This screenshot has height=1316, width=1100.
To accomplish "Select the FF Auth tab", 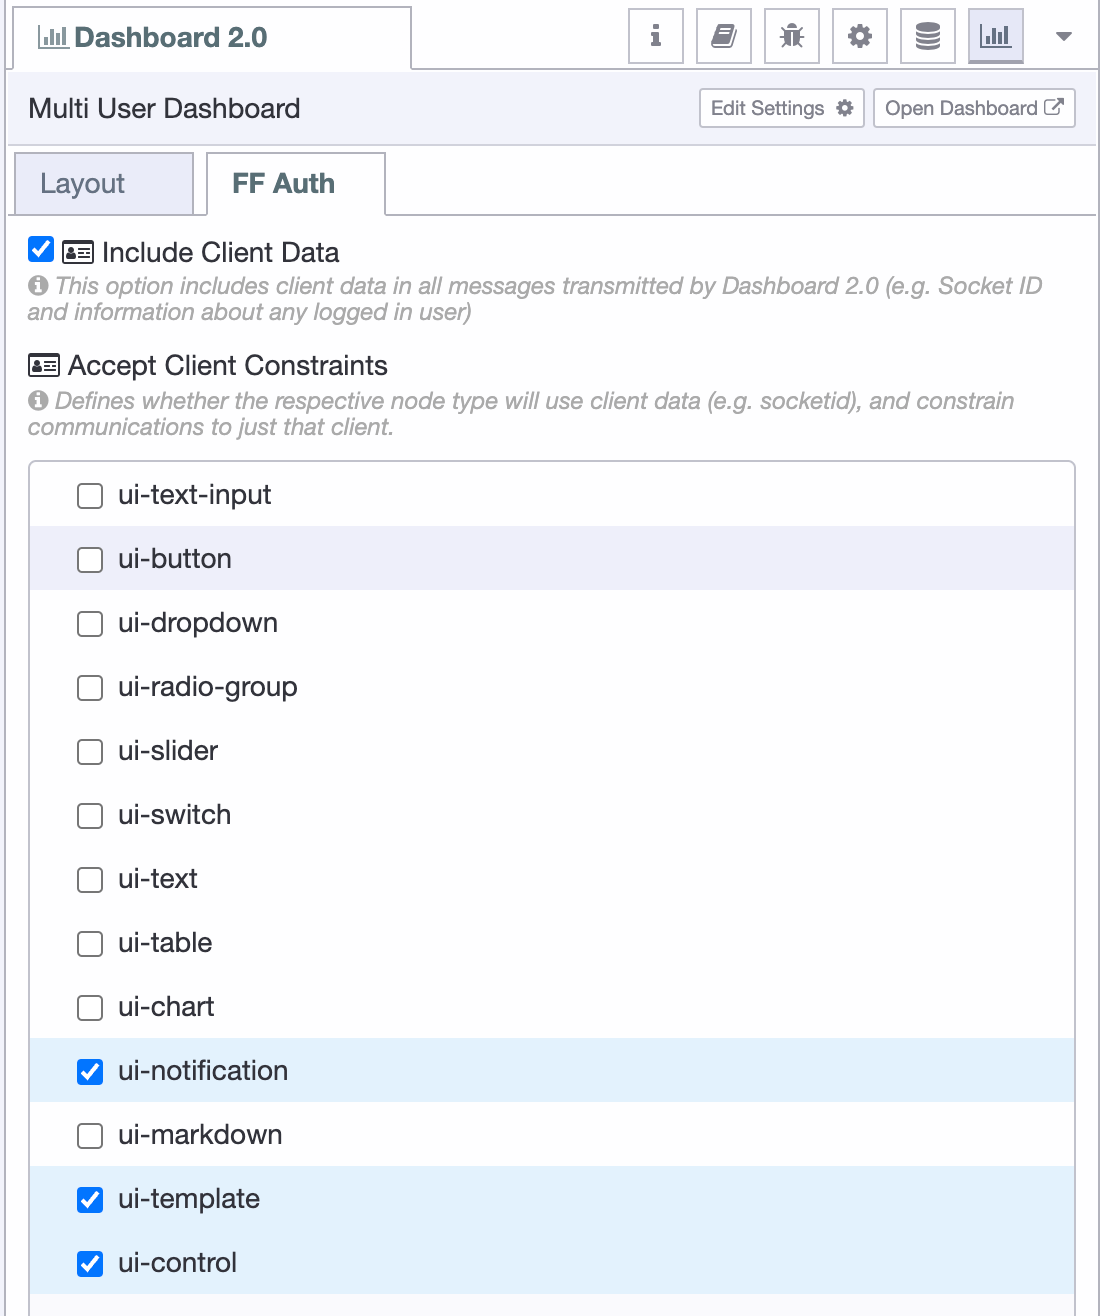I will click(283, 183).
